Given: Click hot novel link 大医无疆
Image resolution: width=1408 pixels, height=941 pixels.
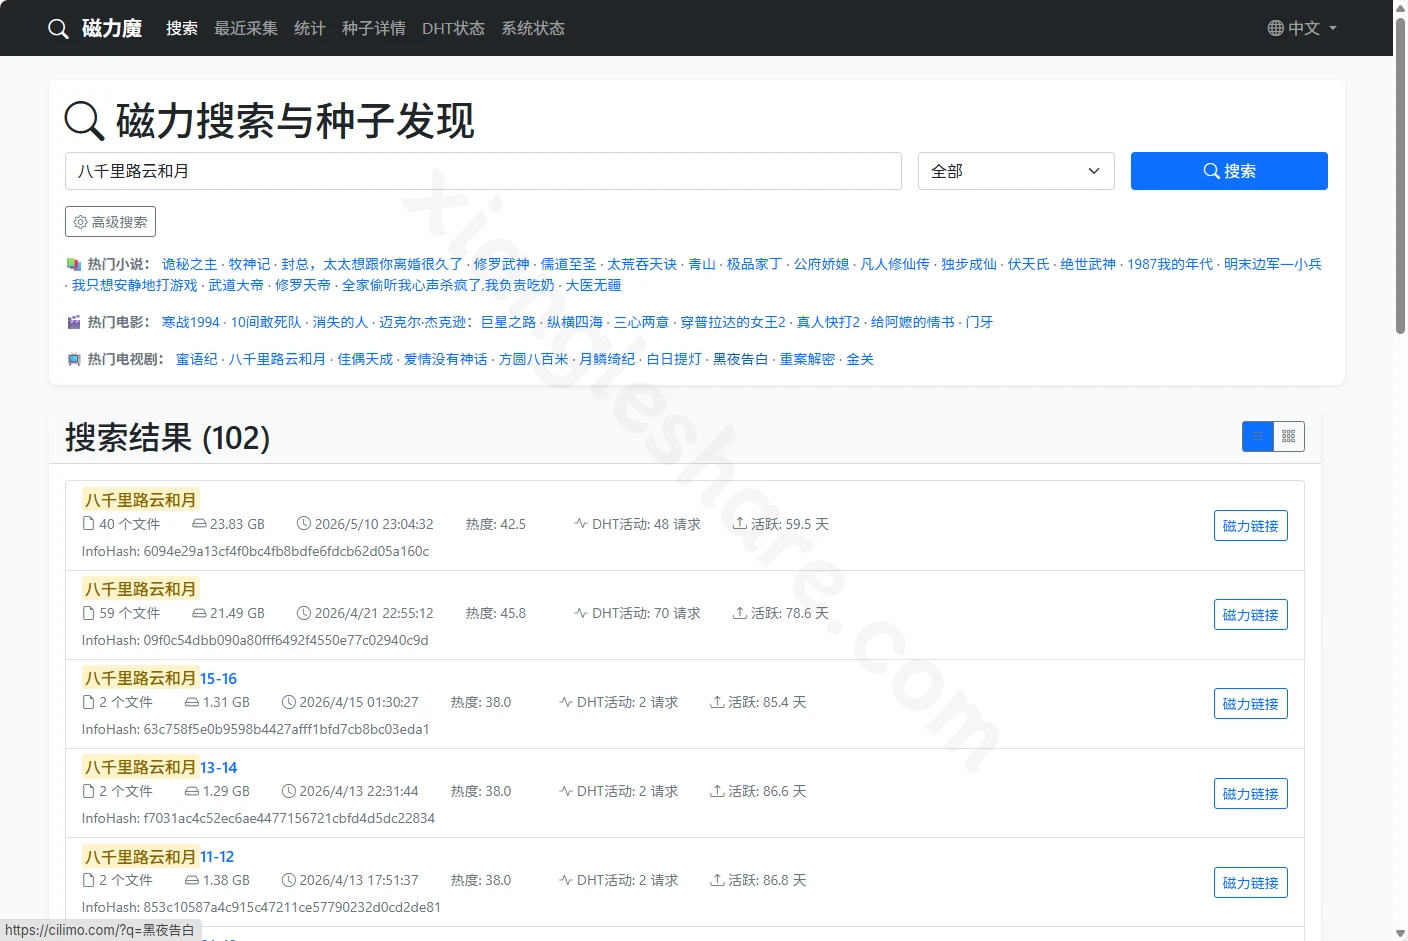Looking at the screenshot, I should pos(593,285).
